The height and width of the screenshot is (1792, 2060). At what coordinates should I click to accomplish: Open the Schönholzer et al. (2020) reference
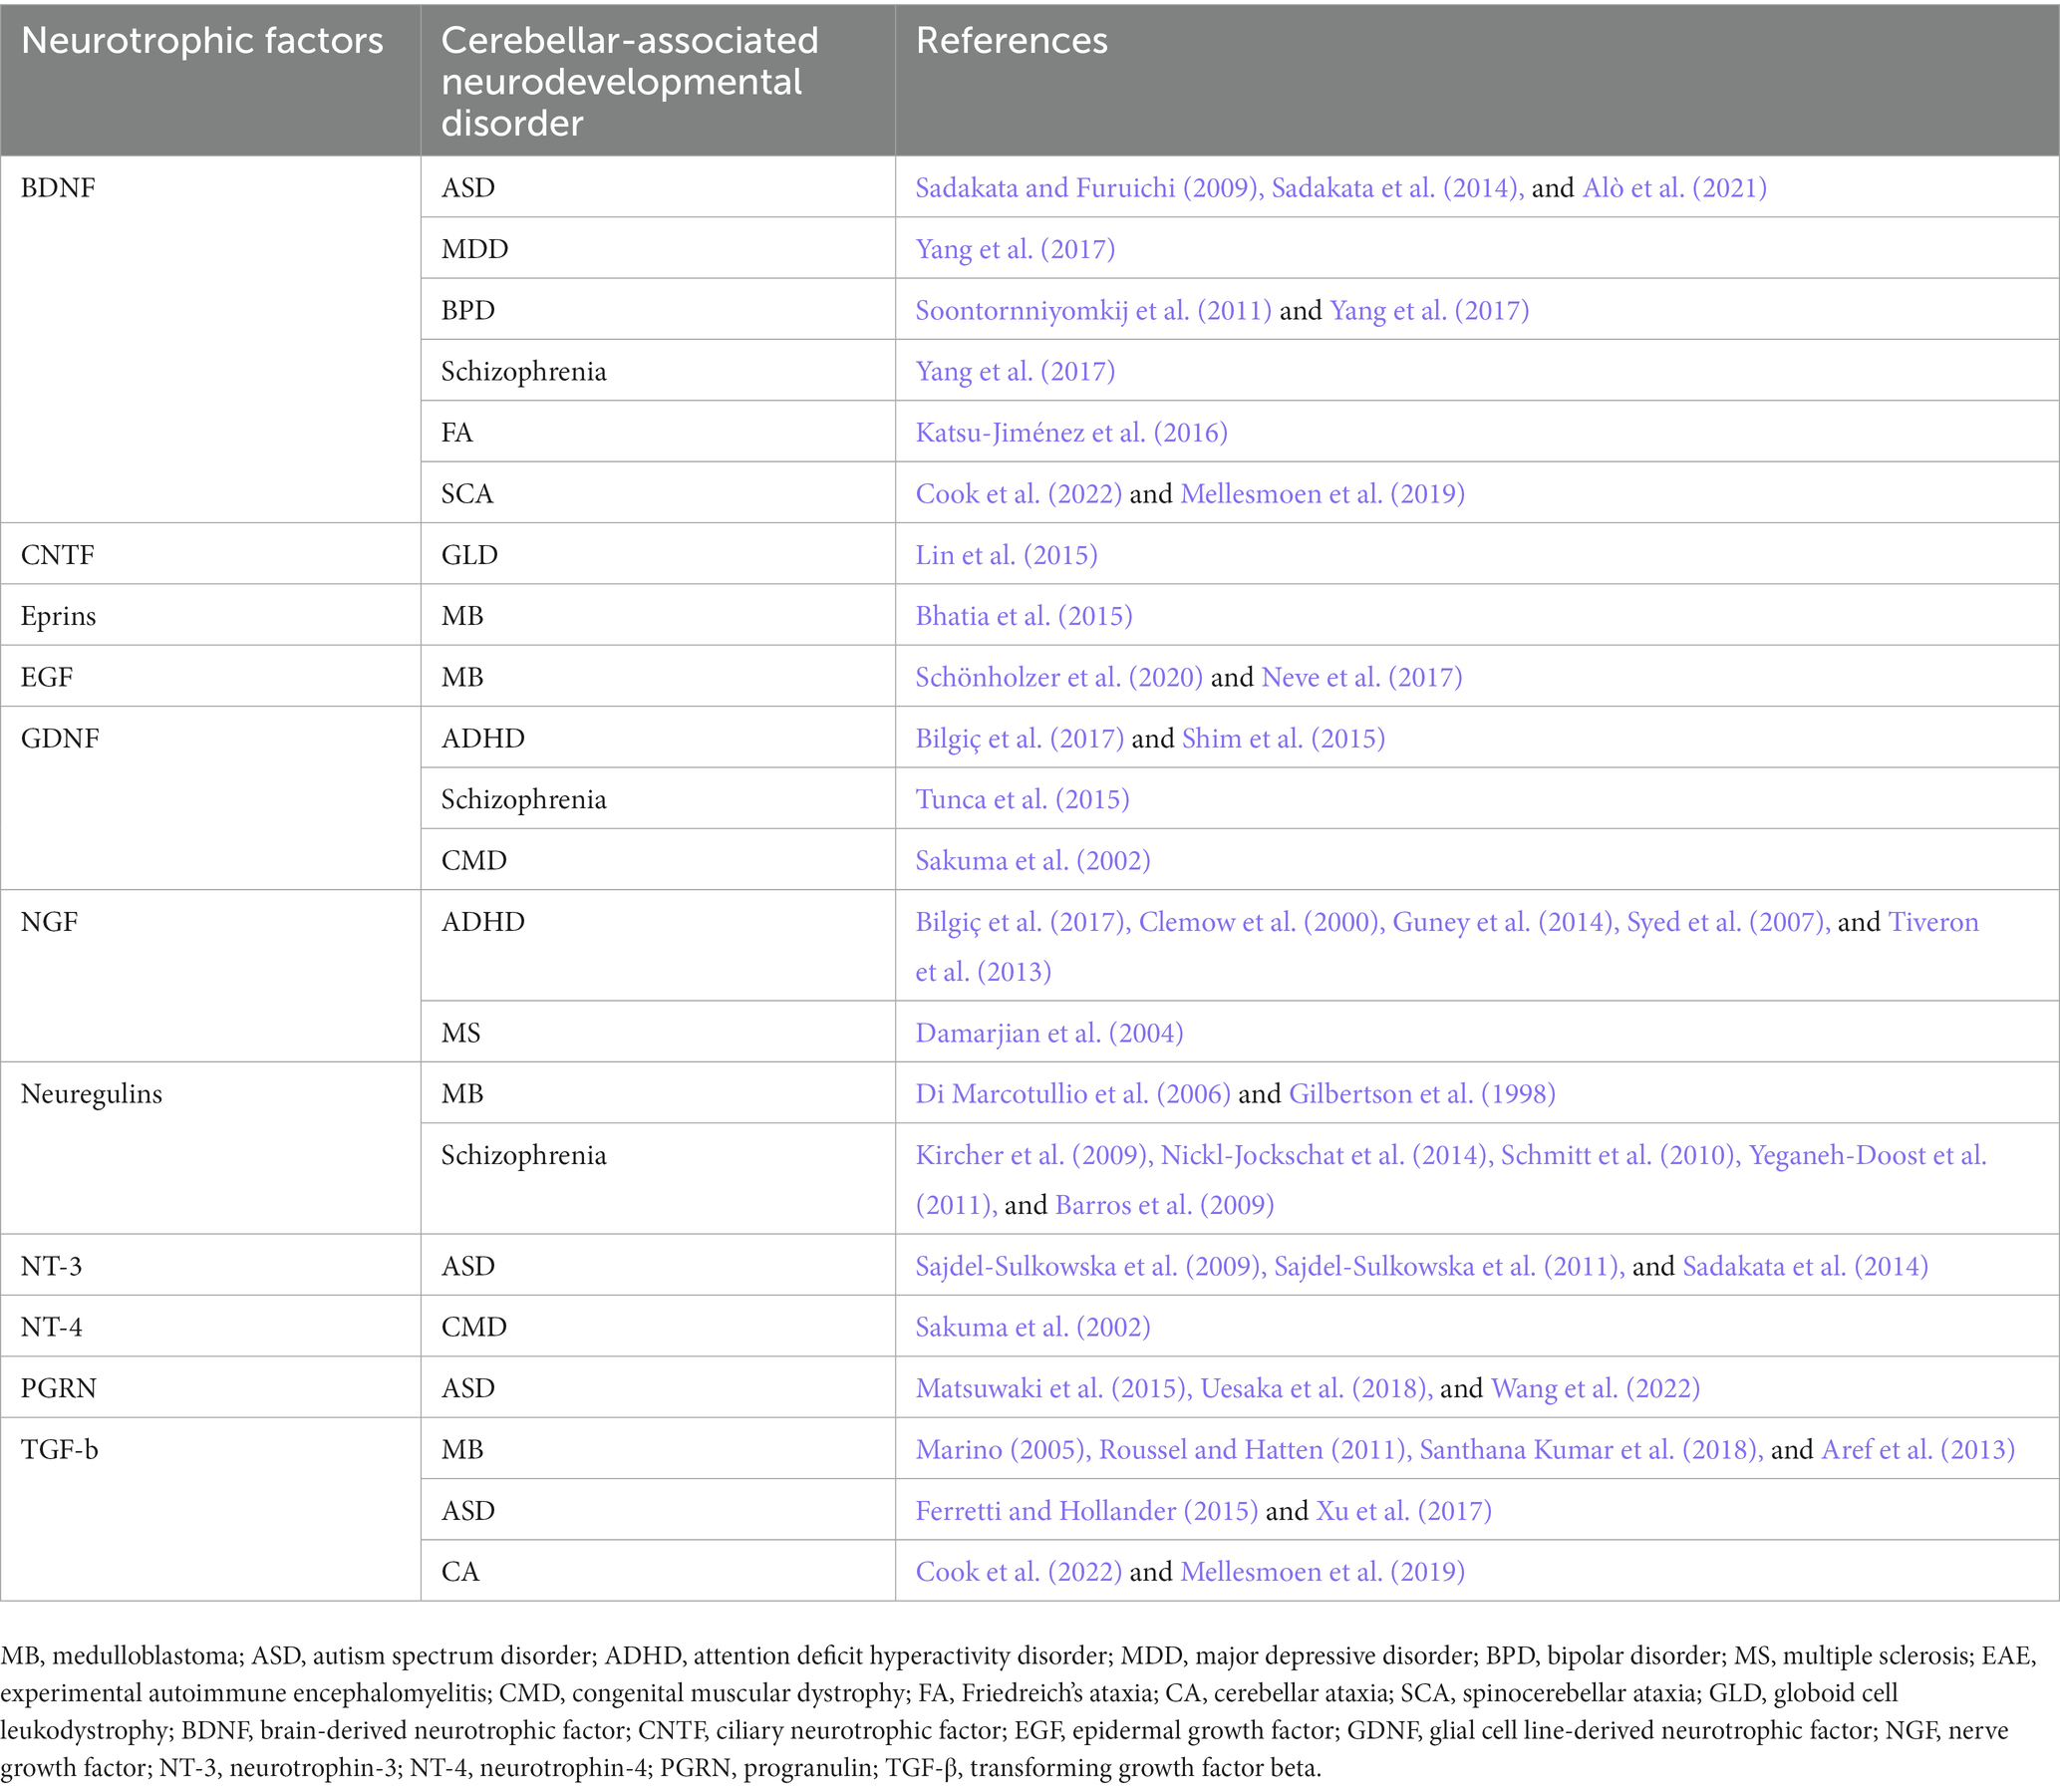click(x=1059, y=677)
